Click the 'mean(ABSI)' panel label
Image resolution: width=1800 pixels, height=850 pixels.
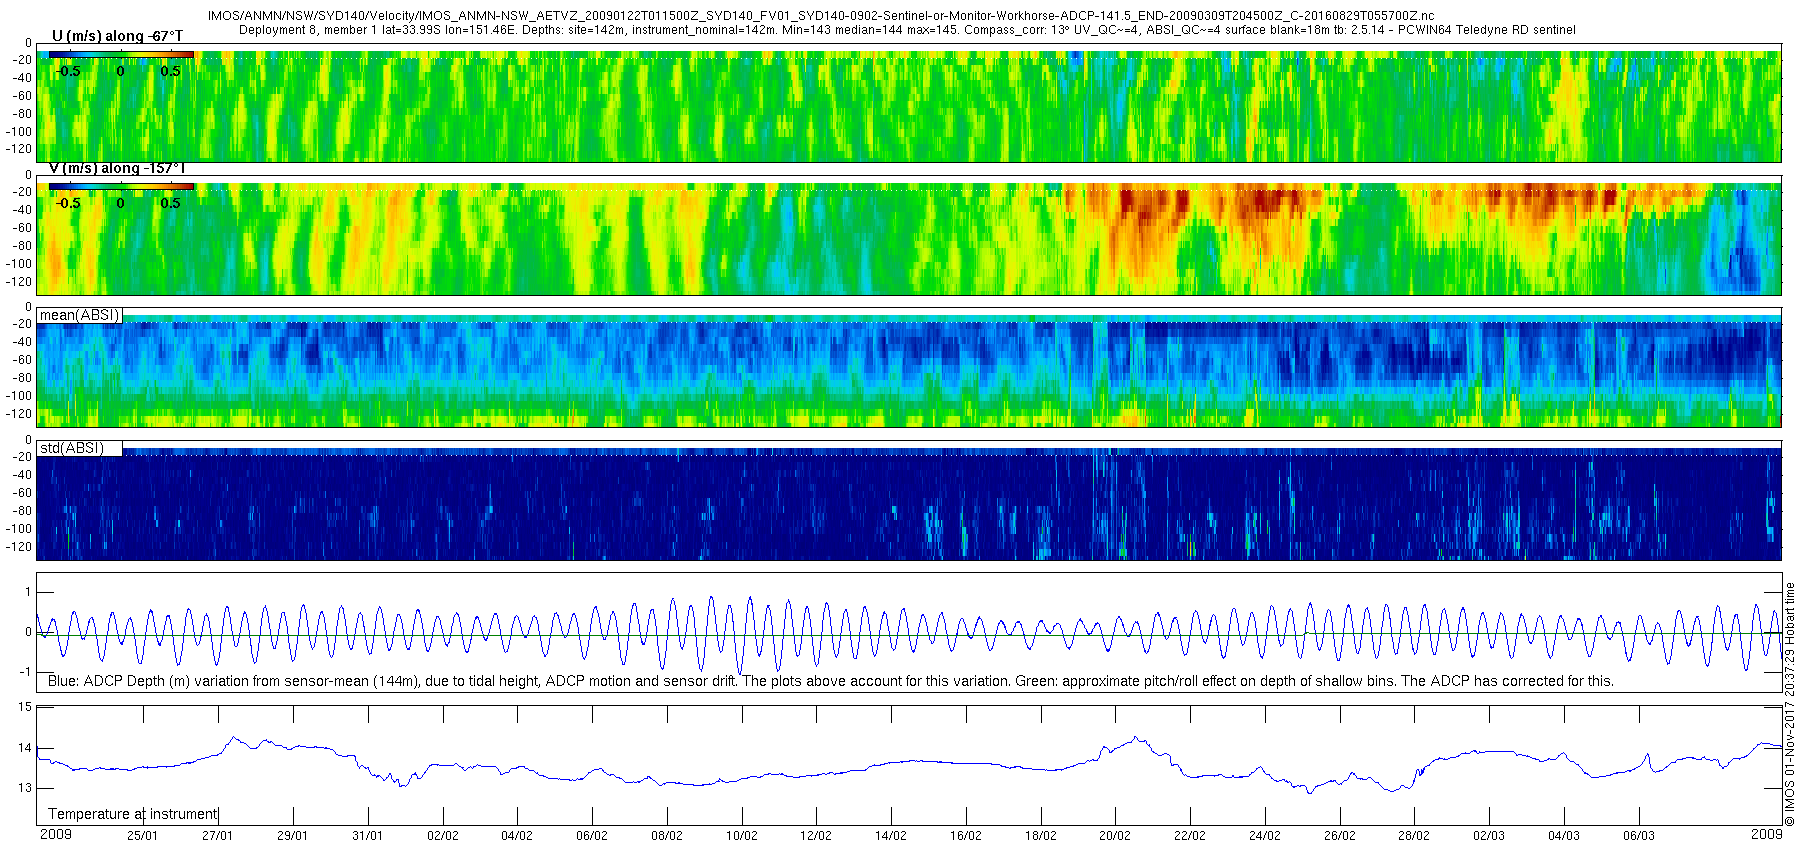[79, 315]
